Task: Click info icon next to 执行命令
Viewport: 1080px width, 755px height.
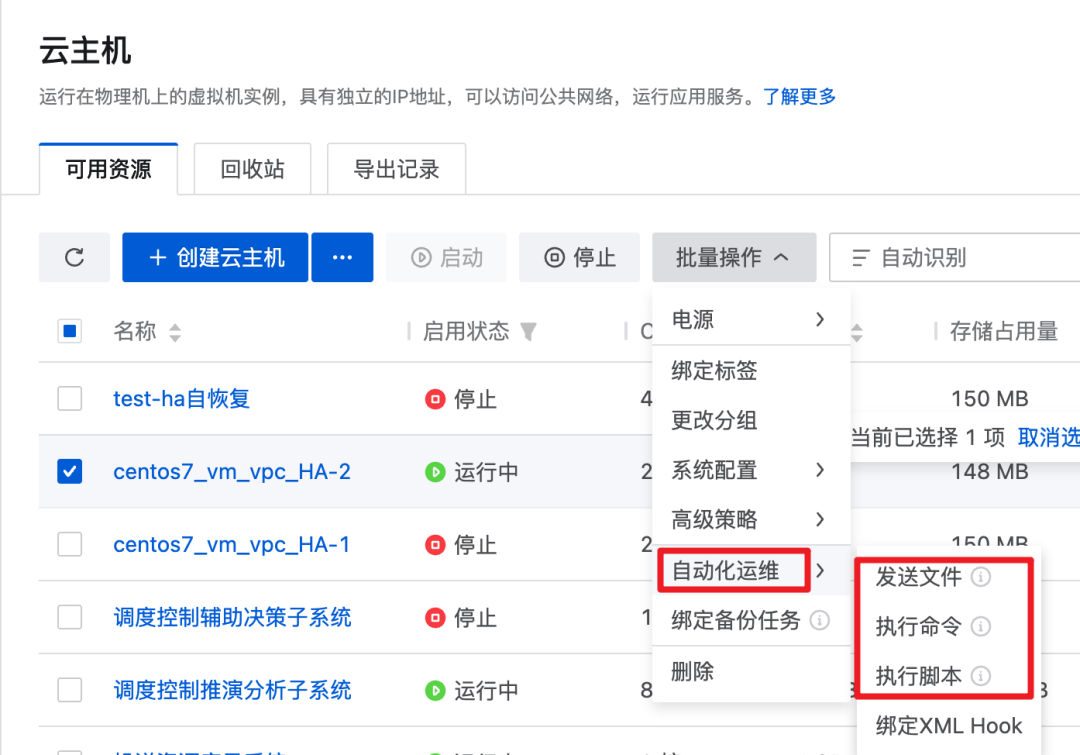Action: (x=981, y=626)
